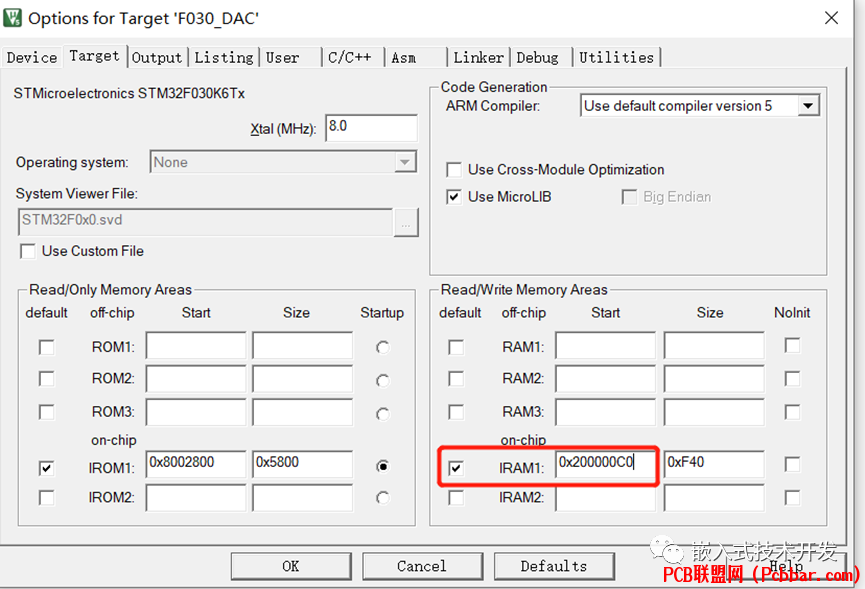
Task: Check the ROM3 default checkbox
Action: click(46, 412)
